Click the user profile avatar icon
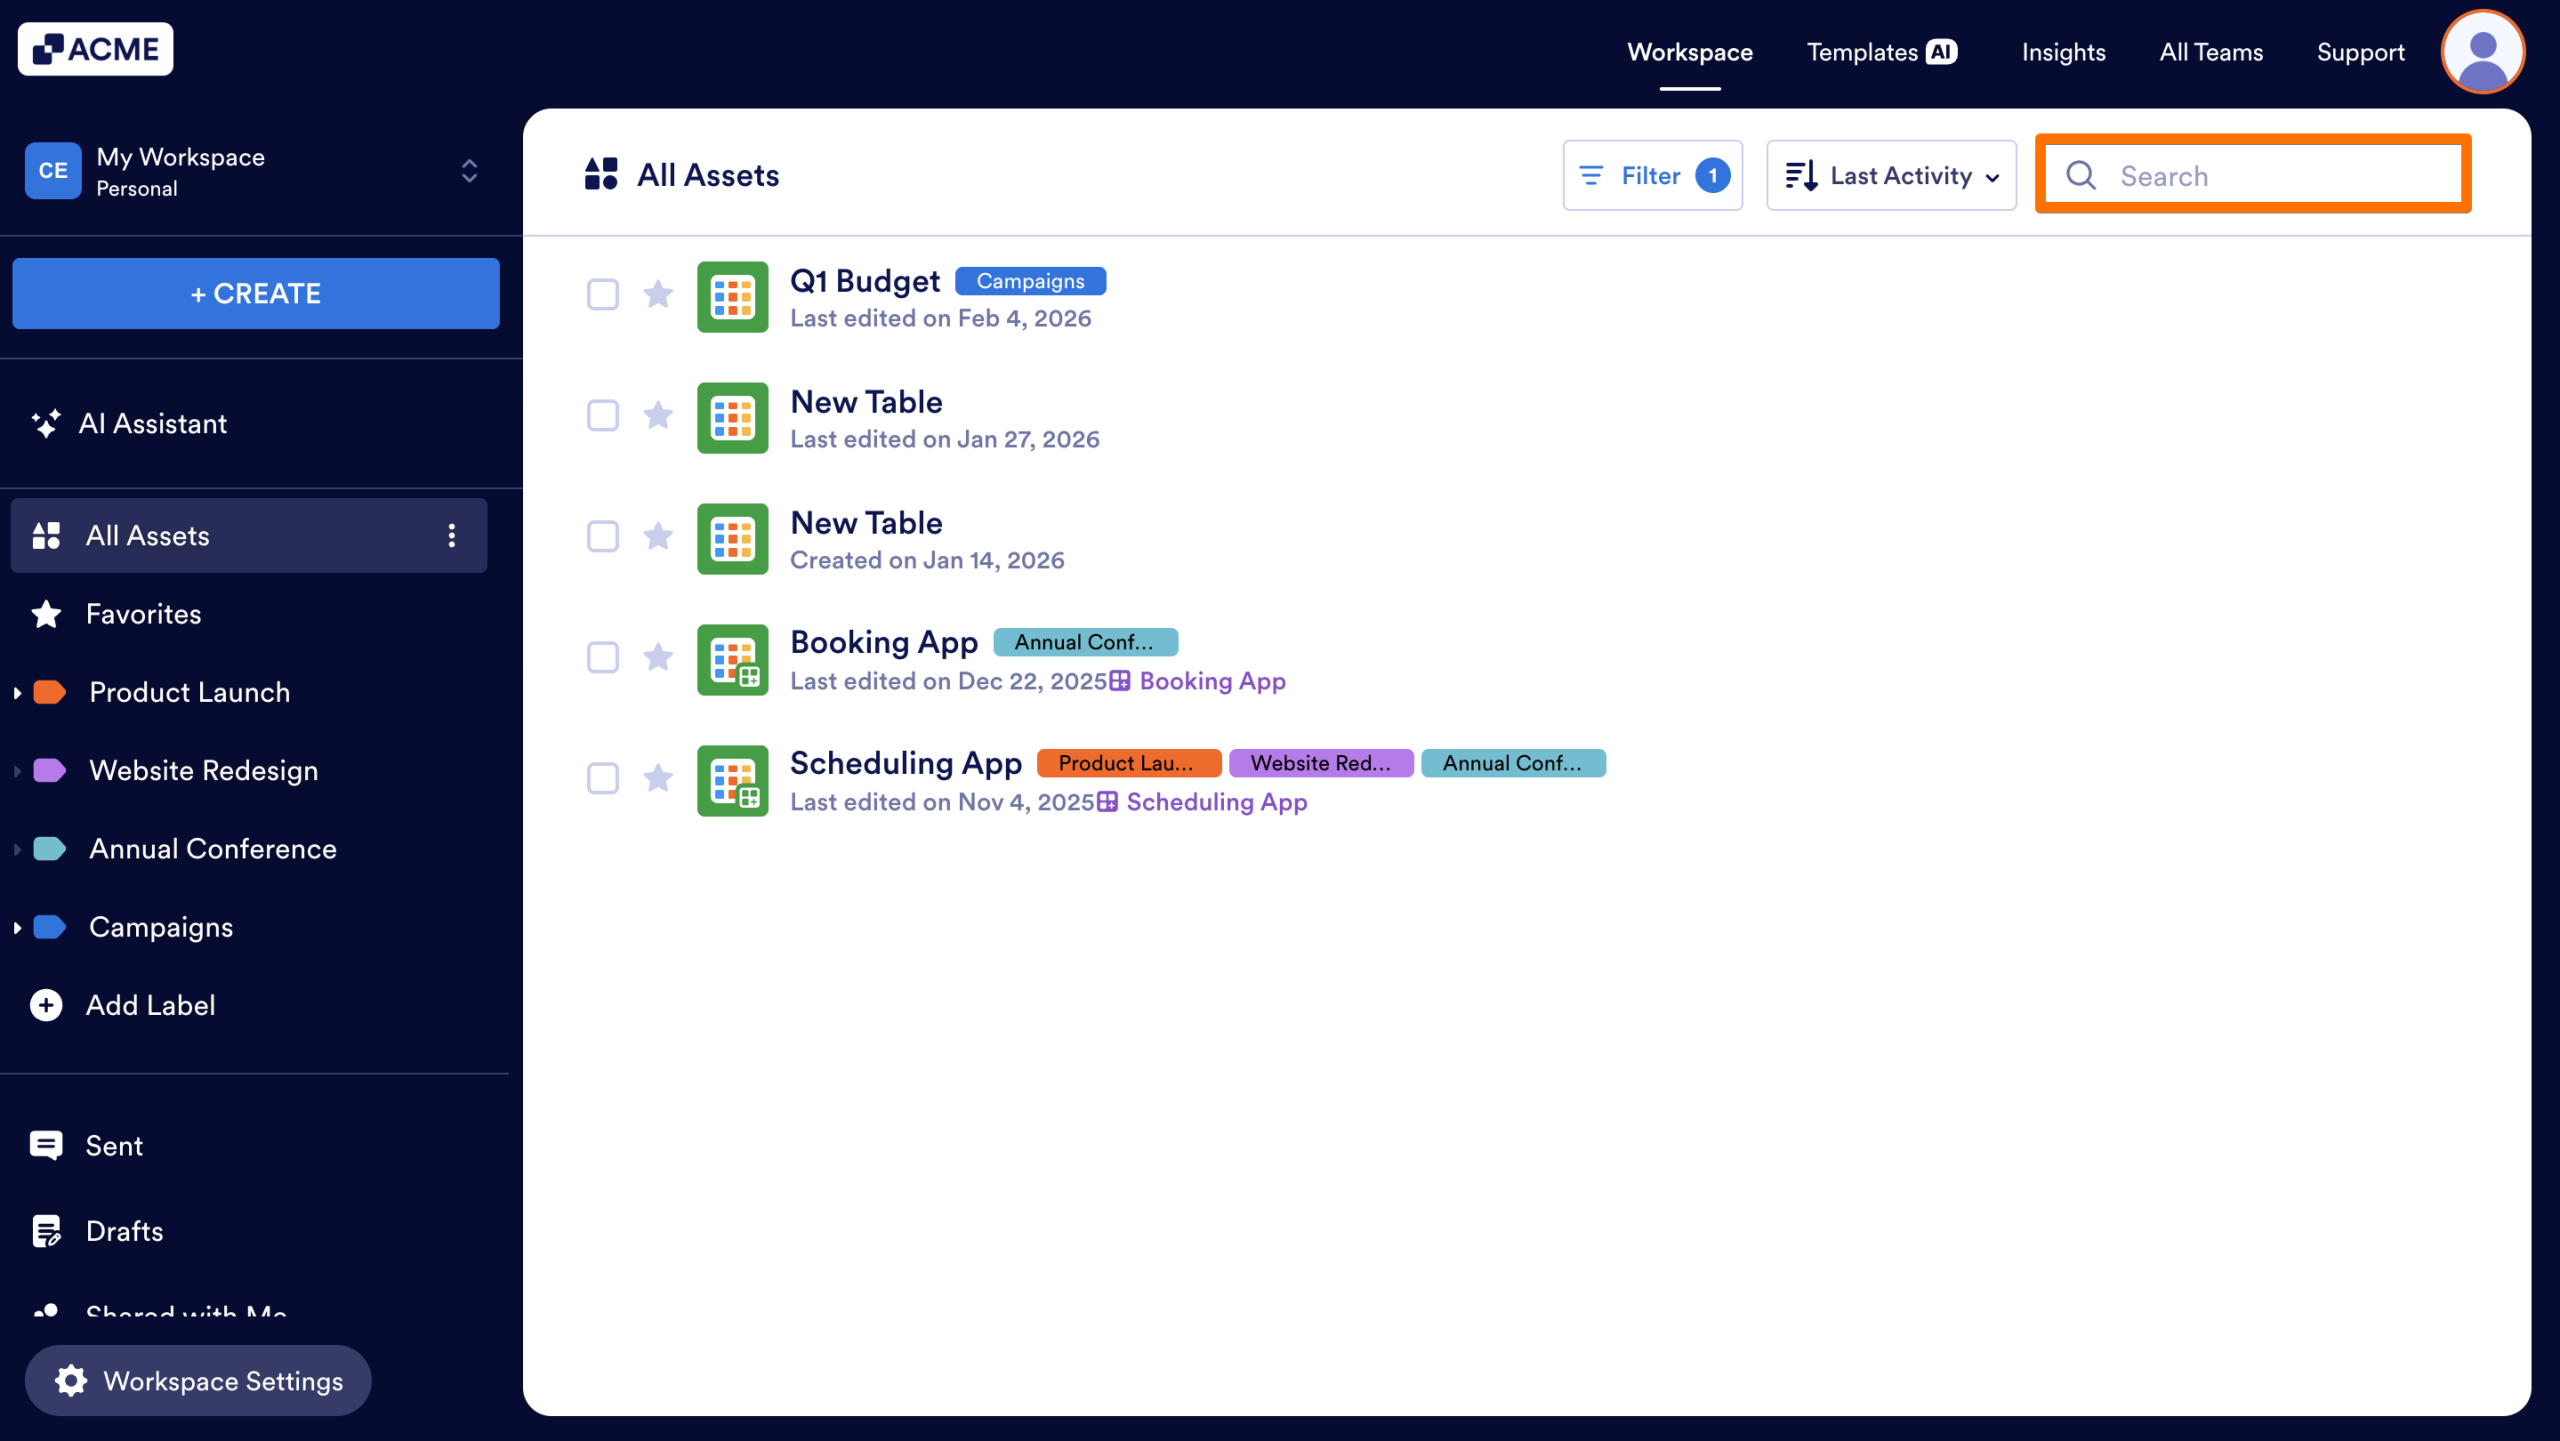Screen dimensions: 2560x1441 point(2482,52)
